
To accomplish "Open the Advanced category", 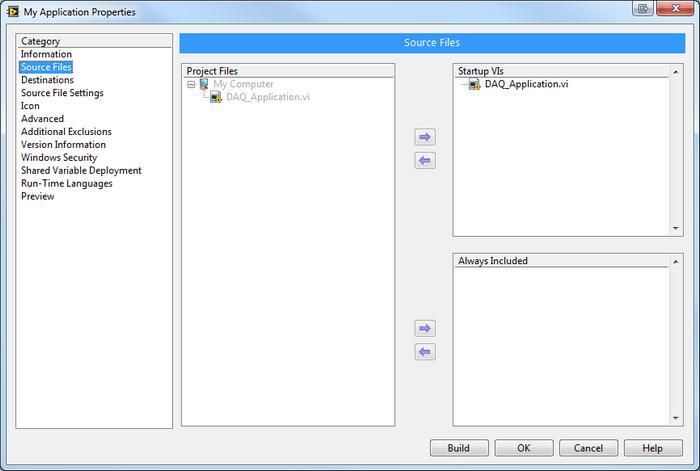I will [x=42, y=119].
